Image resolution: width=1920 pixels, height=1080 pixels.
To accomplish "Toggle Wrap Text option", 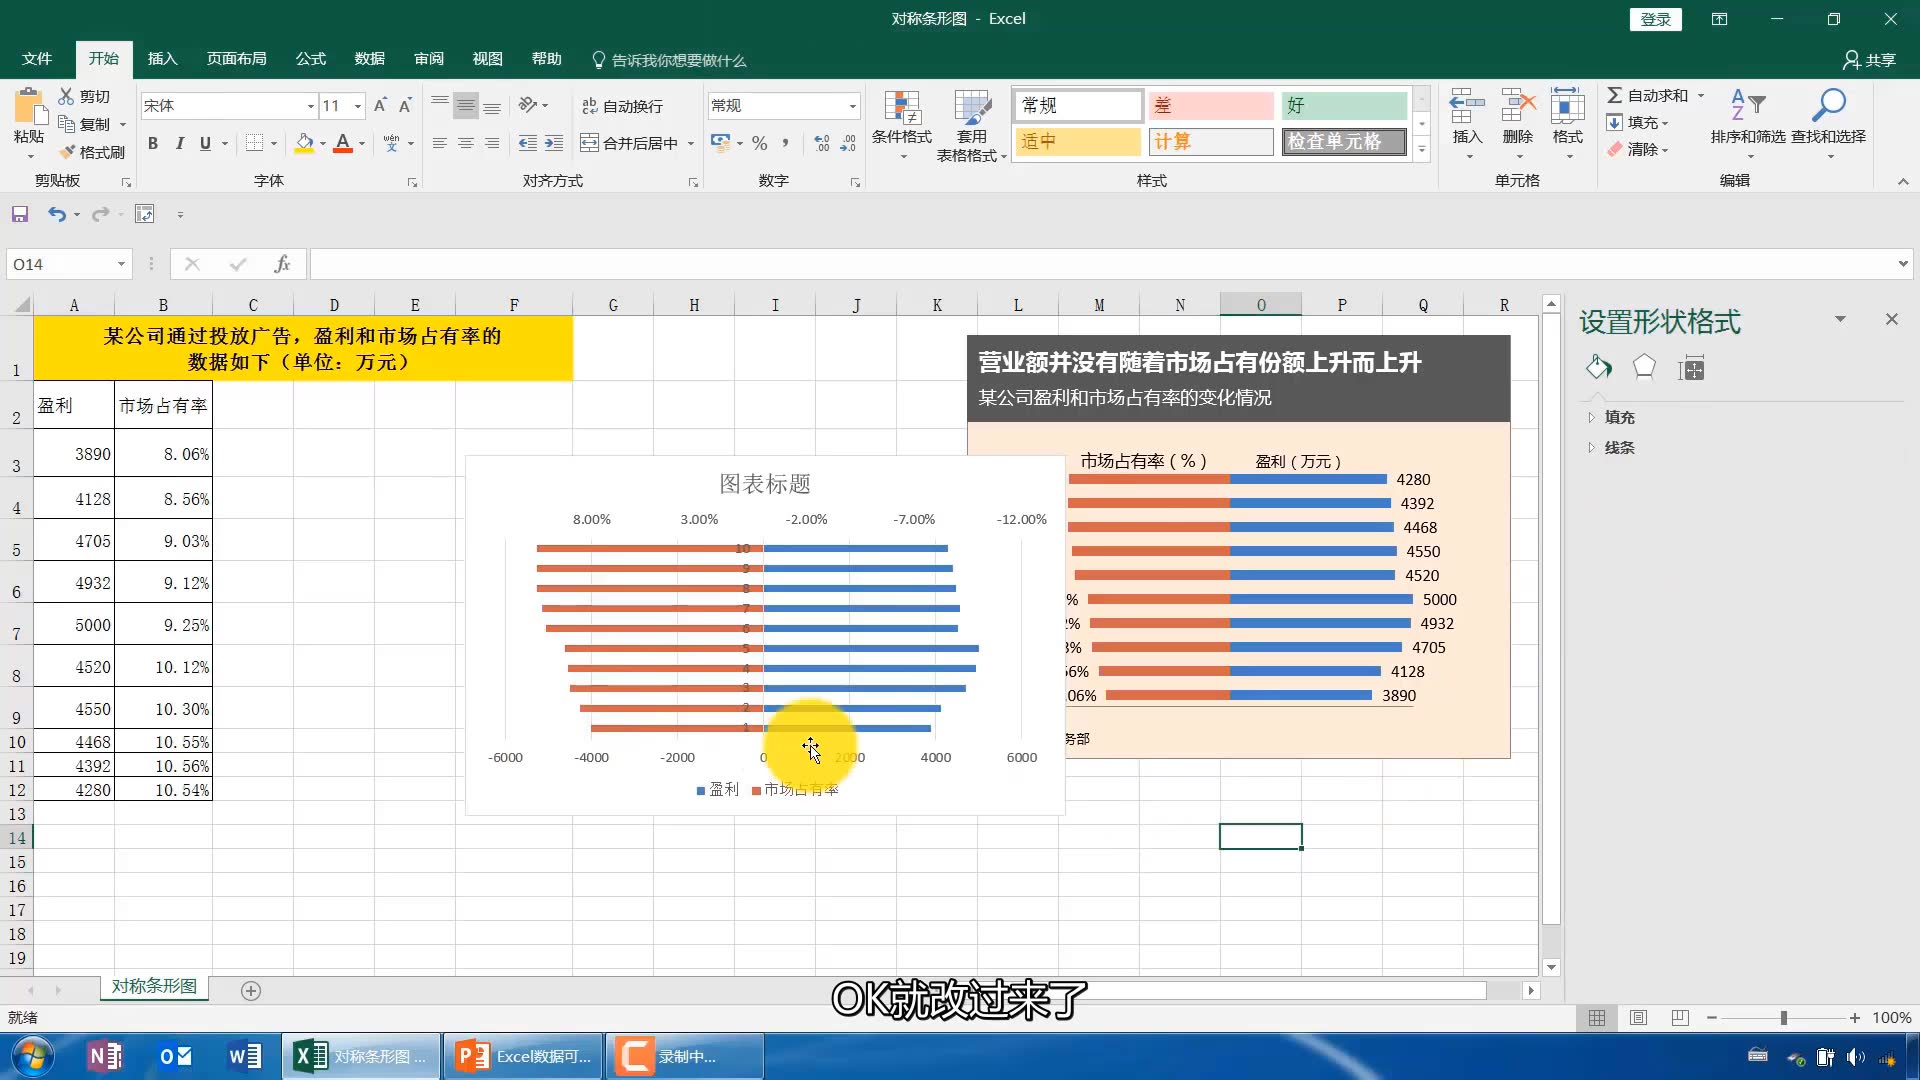I will pyautogui.click(x=622, y=106).
